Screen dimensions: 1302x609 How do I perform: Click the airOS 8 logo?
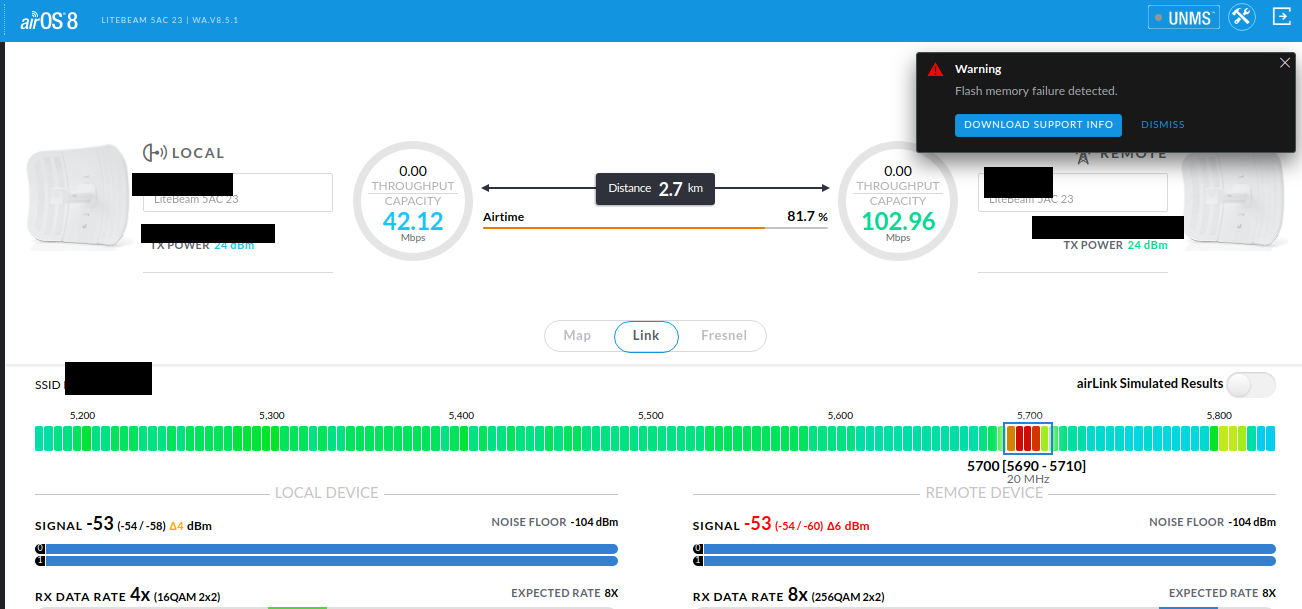(x=49, y=19)
